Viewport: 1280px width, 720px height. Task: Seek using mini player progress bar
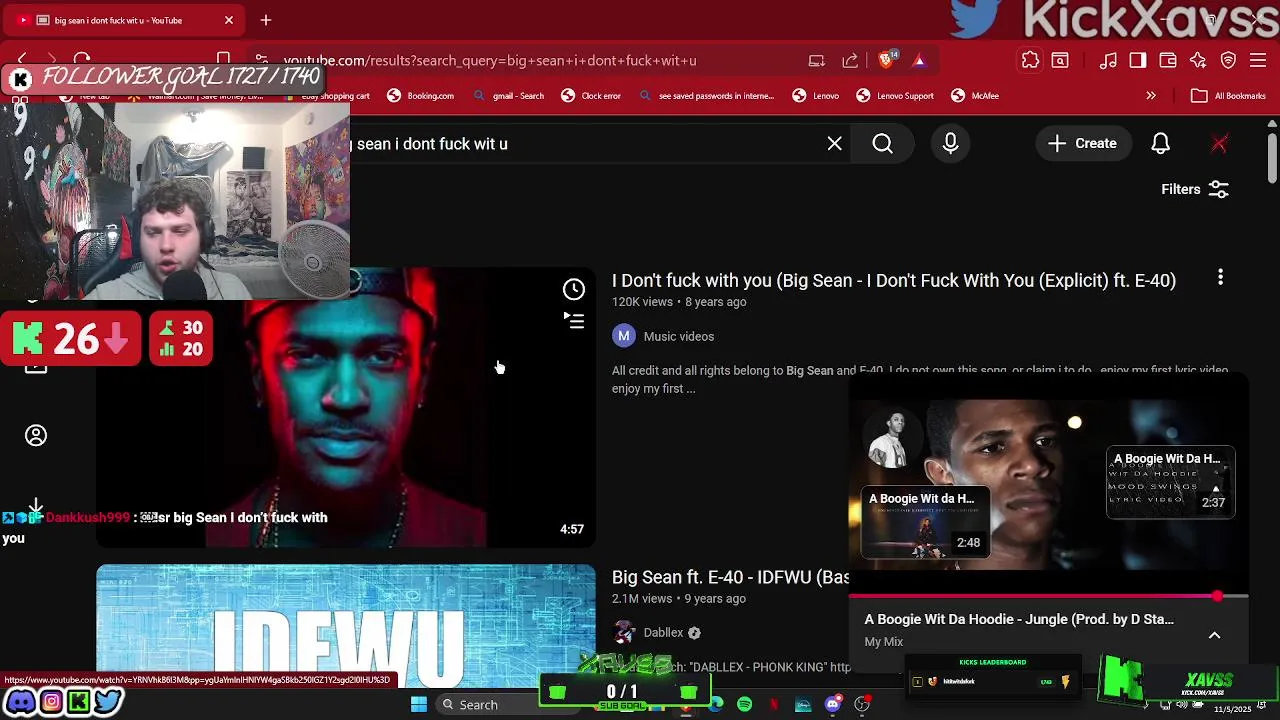[x=1048, y=596]
